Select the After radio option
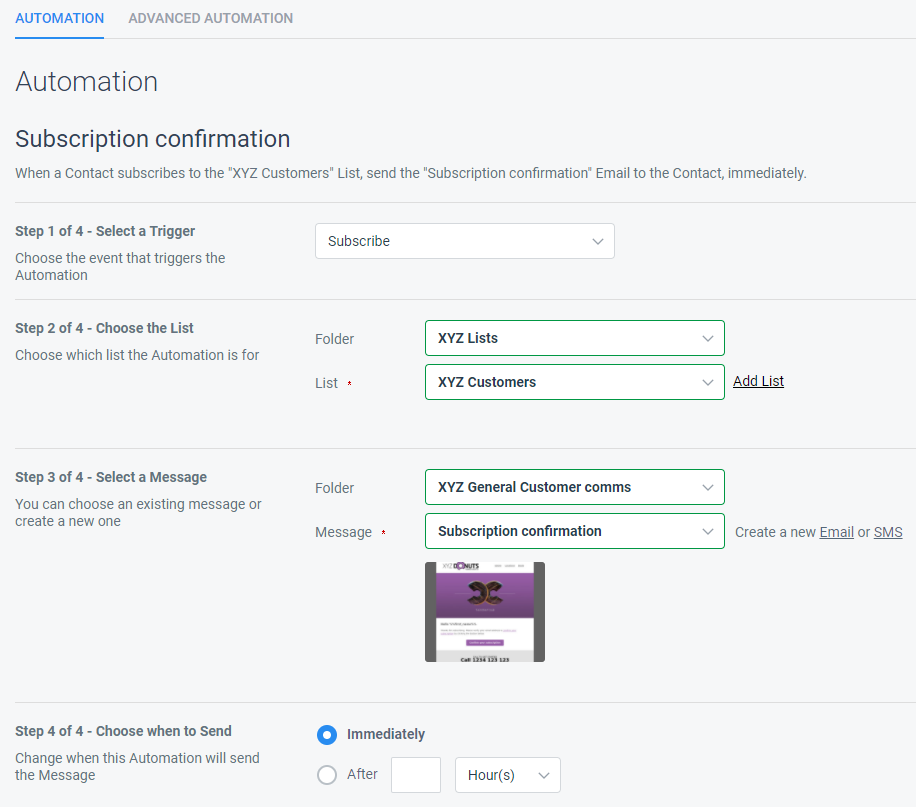The width and height of the screenshot is (916, 807). click(327, 775)
